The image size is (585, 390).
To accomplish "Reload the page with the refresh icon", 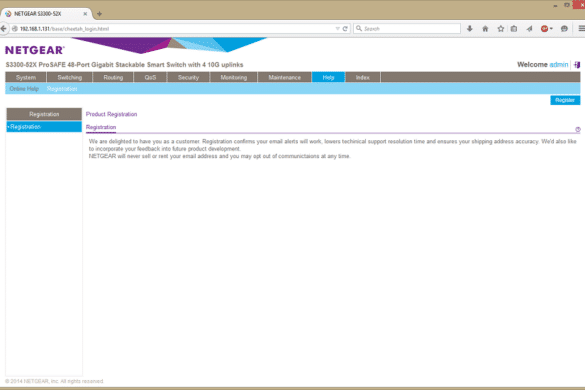I will click(x=345, y=28).
